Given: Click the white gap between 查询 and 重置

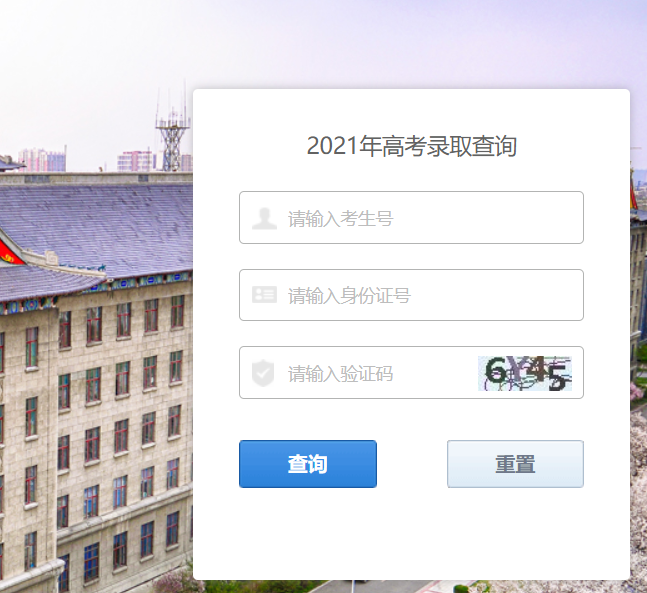Looking at the screenshot, I should click(412, 464).
